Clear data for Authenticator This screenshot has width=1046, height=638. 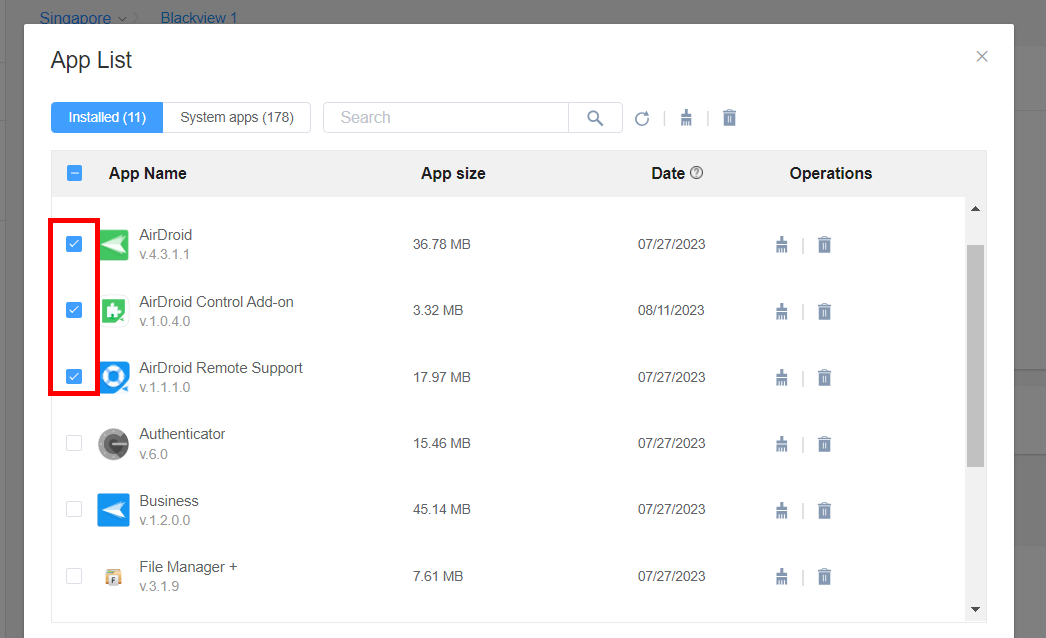point(782,444)
